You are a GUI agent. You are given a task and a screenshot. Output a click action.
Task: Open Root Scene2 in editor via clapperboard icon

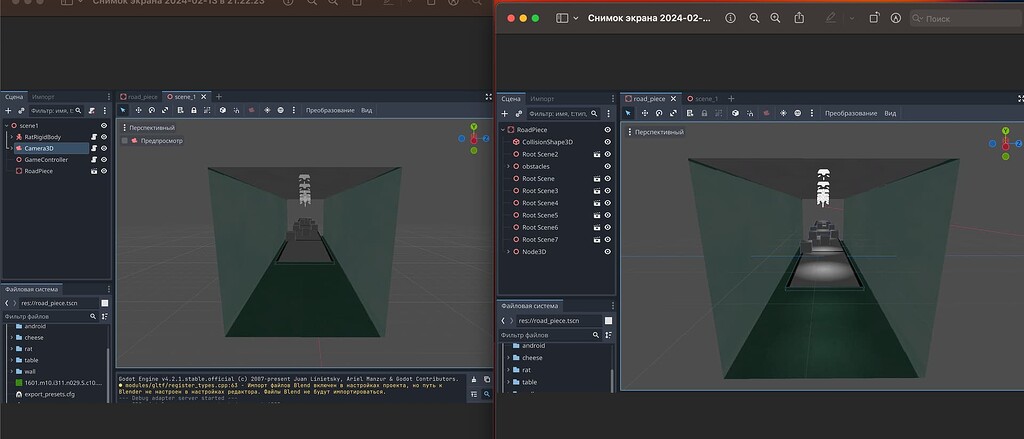point(597,154)
